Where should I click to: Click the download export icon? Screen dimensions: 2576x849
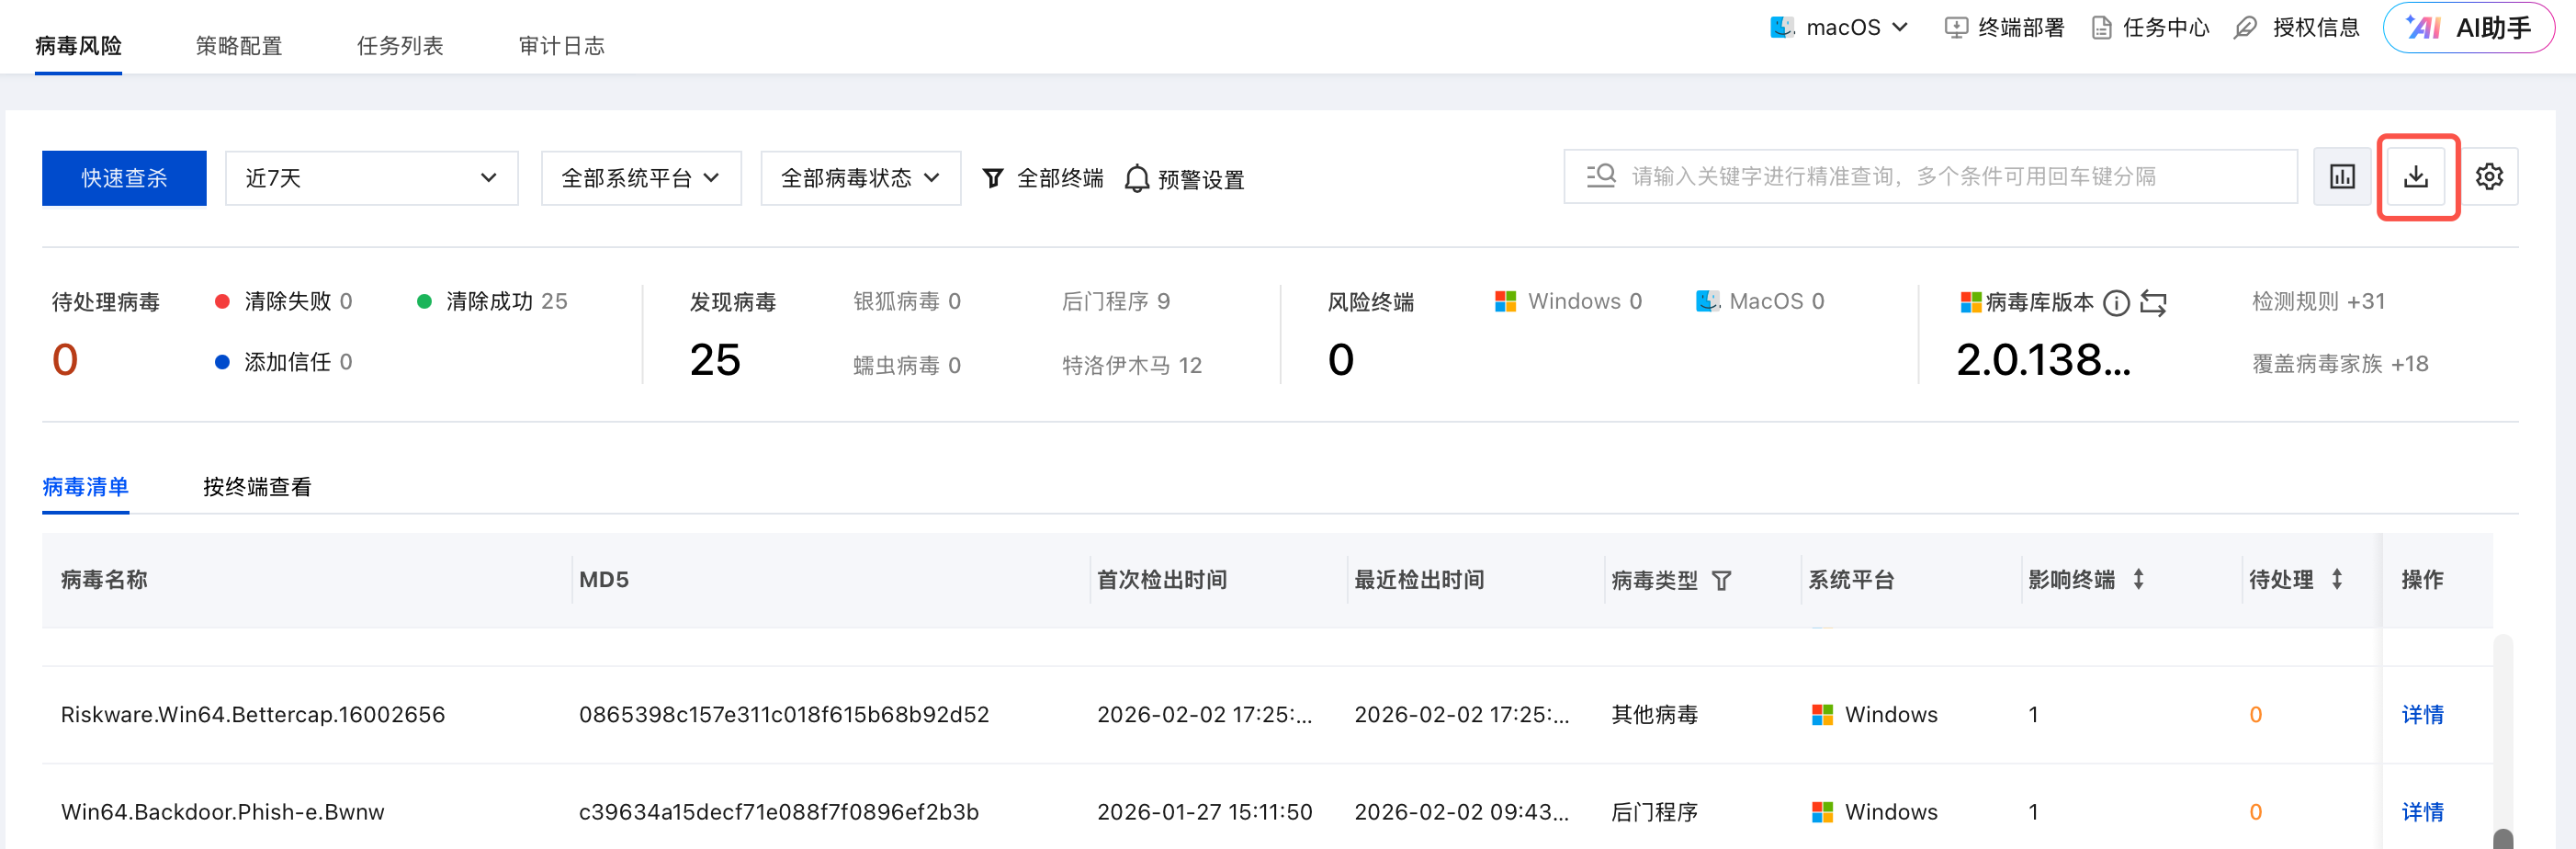click(x=2416, y=177)
